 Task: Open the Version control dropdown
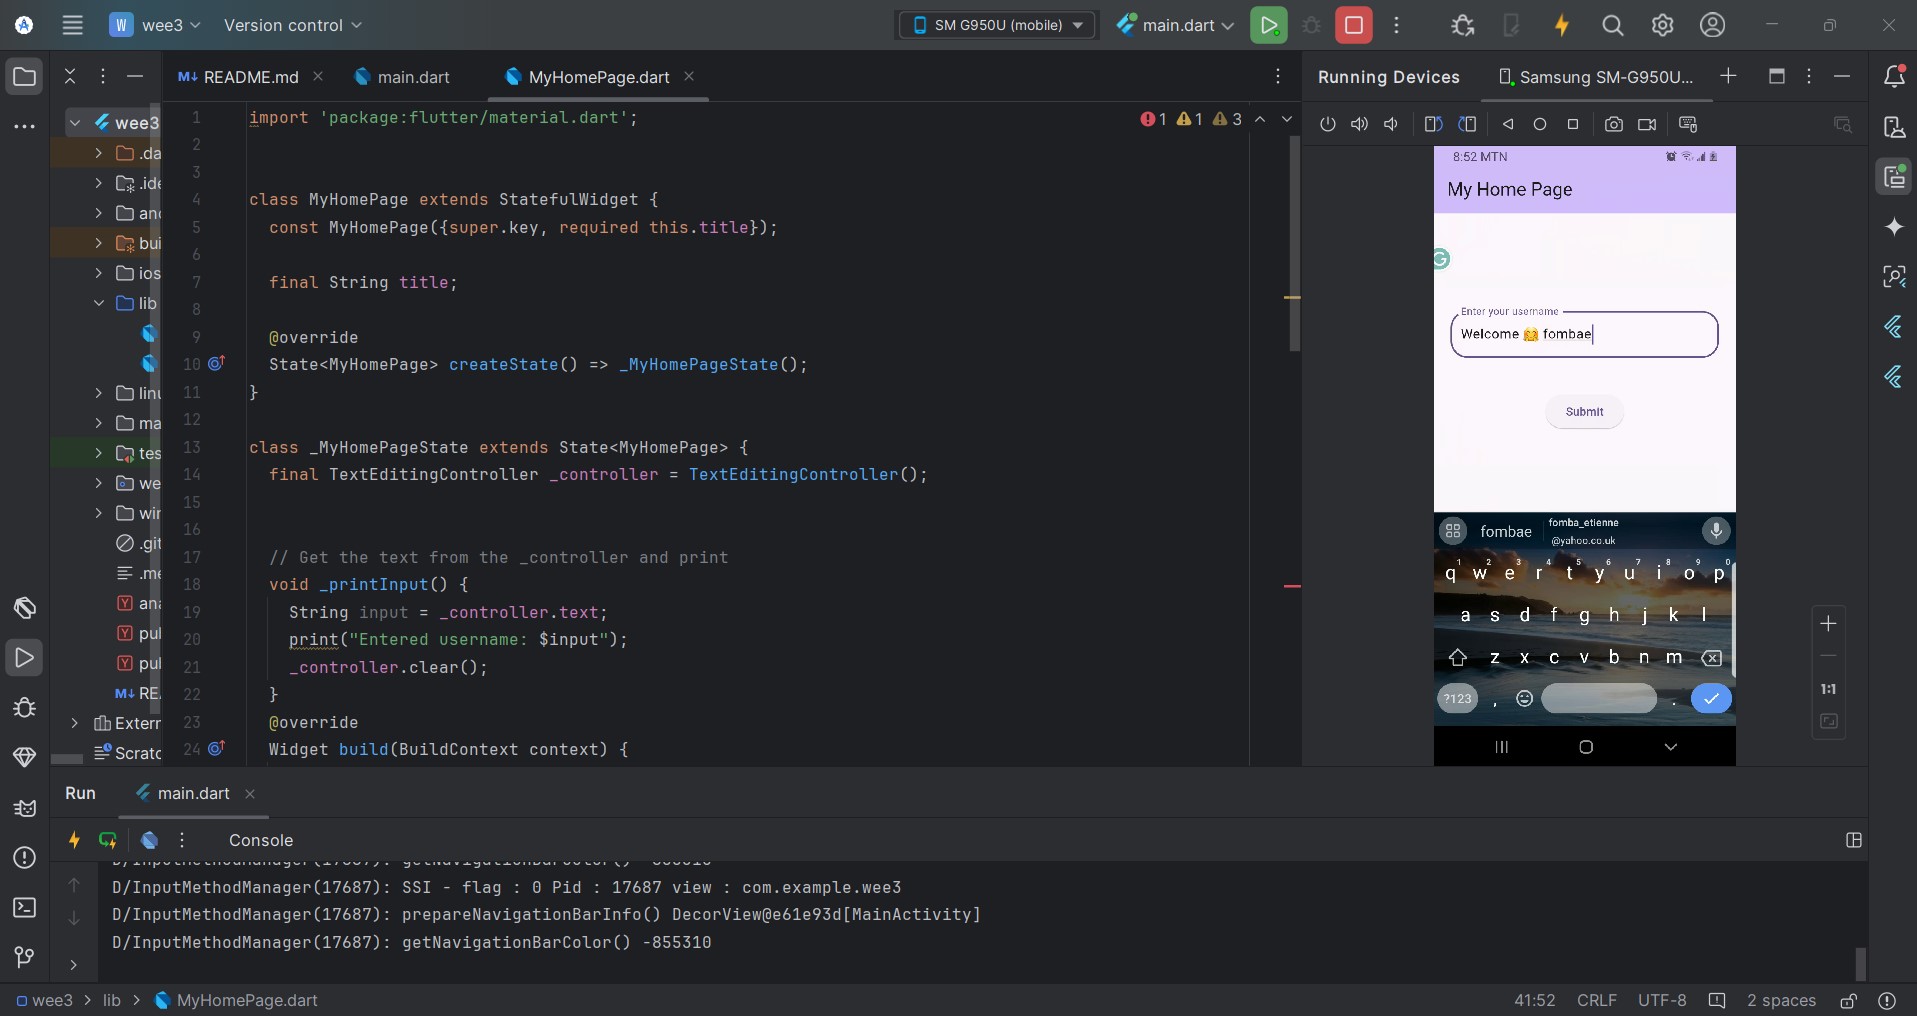[293, 25]
